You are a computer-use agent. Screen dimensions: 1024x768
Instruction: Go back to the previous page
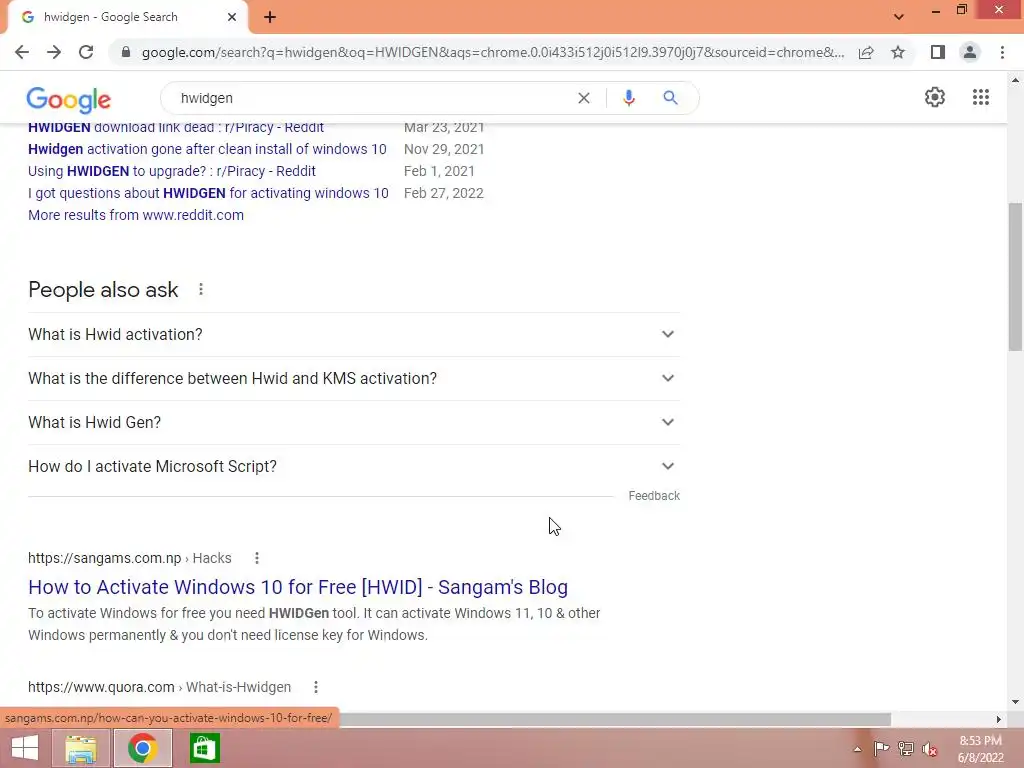pyautogui.click(x=22, y=52)
